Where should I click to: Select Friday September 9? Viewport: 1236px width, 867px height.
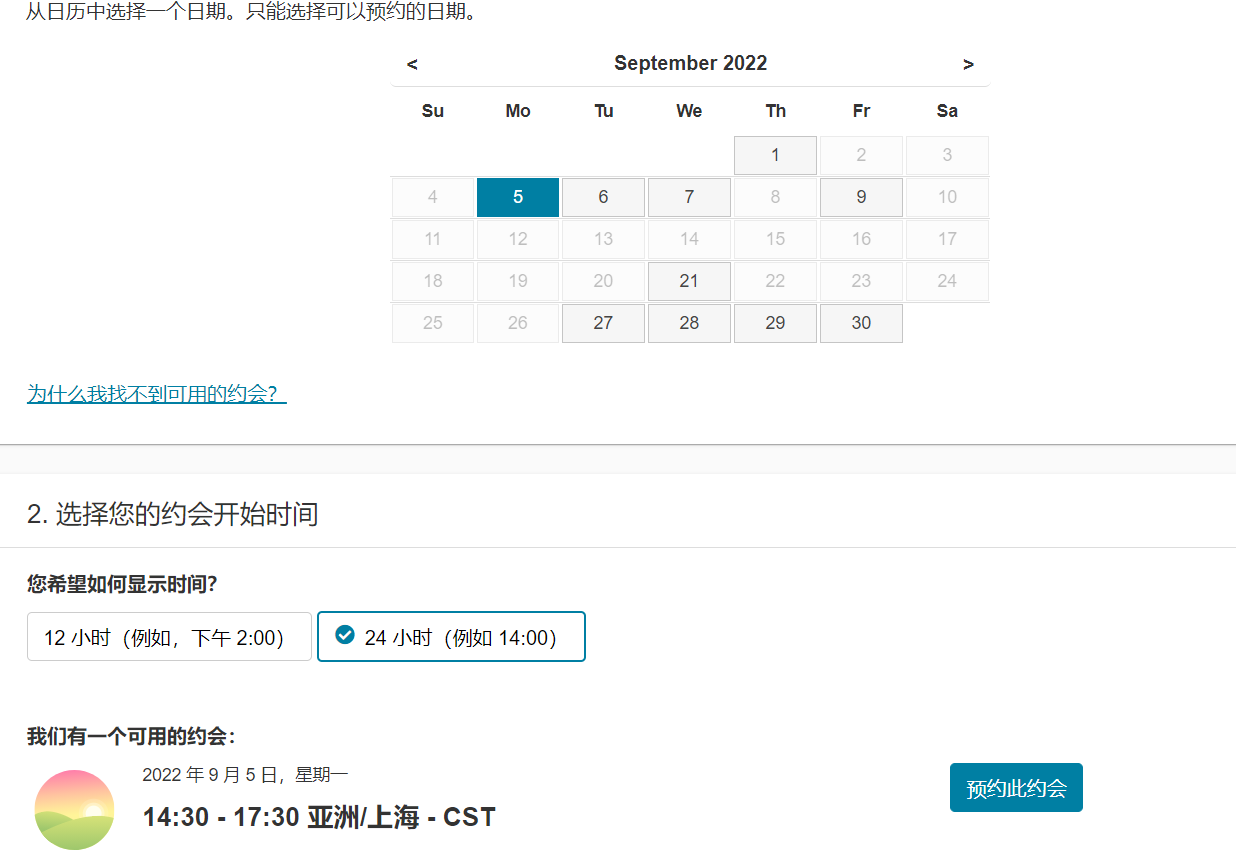click(x=861, y=197)
